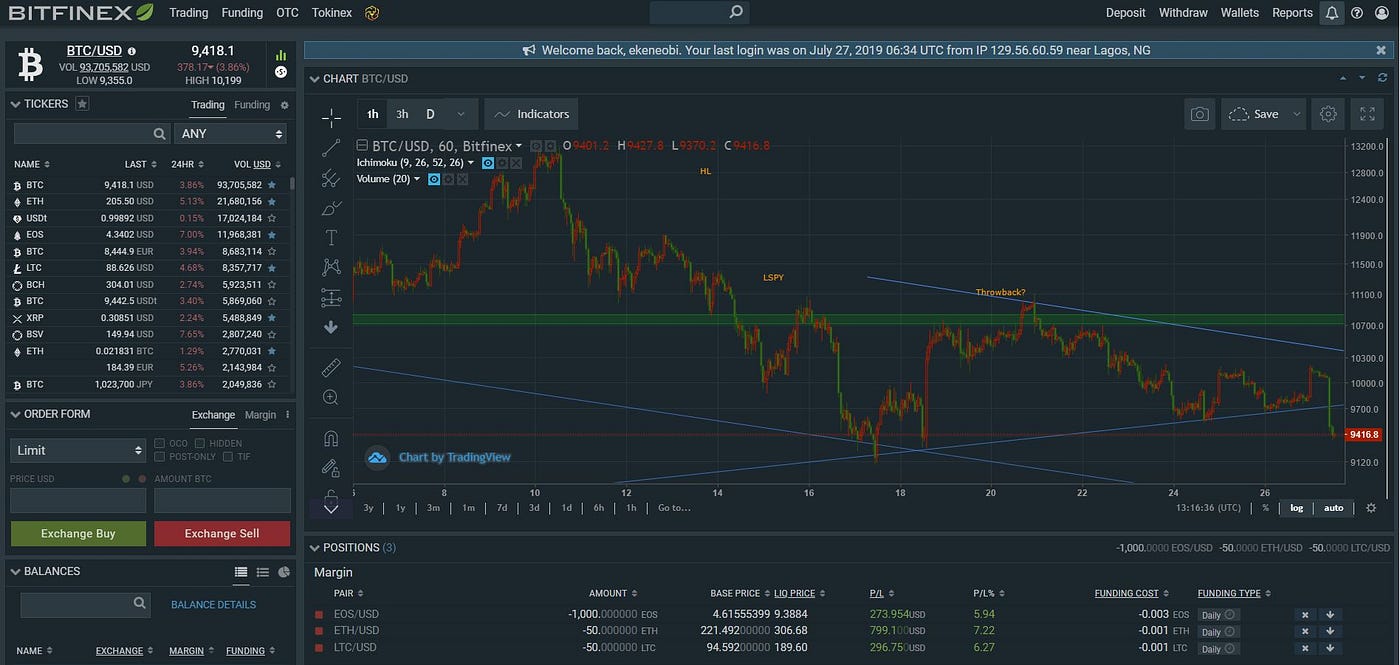Toggle the auto scale button
Image resolution: width=1400 pixels, height=665 pixels.
tap(1334, 508)
